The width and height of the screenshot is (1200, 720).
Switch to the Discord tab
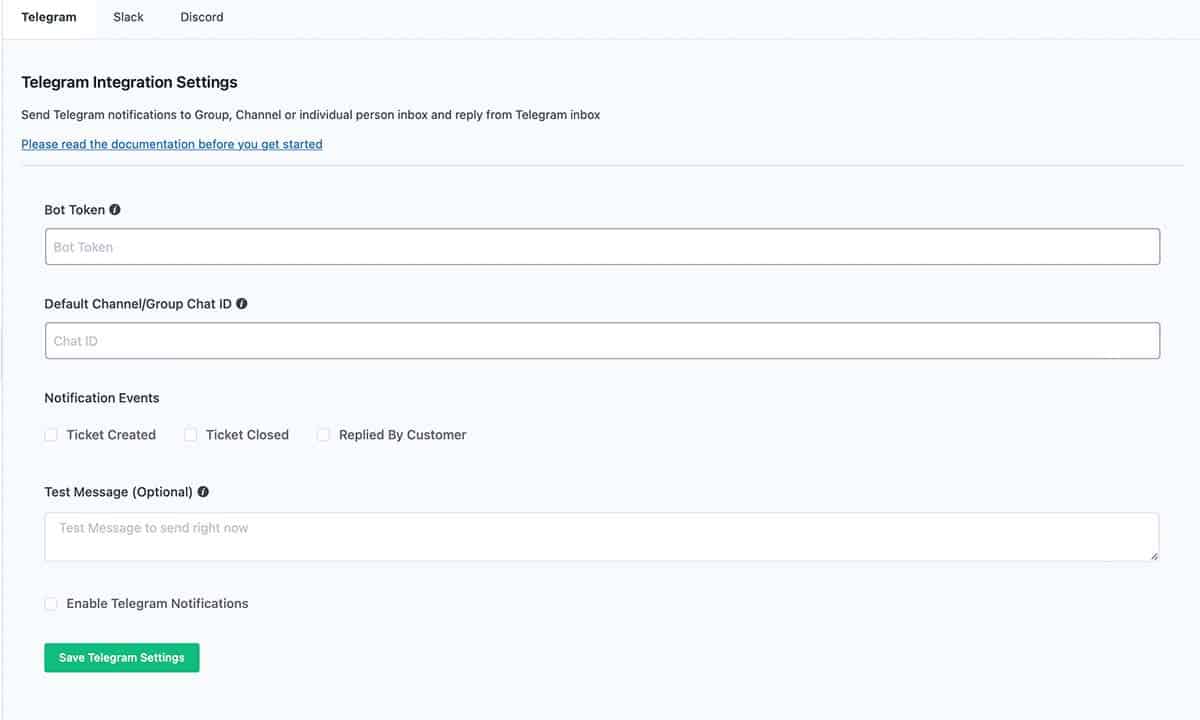point(202,17)
